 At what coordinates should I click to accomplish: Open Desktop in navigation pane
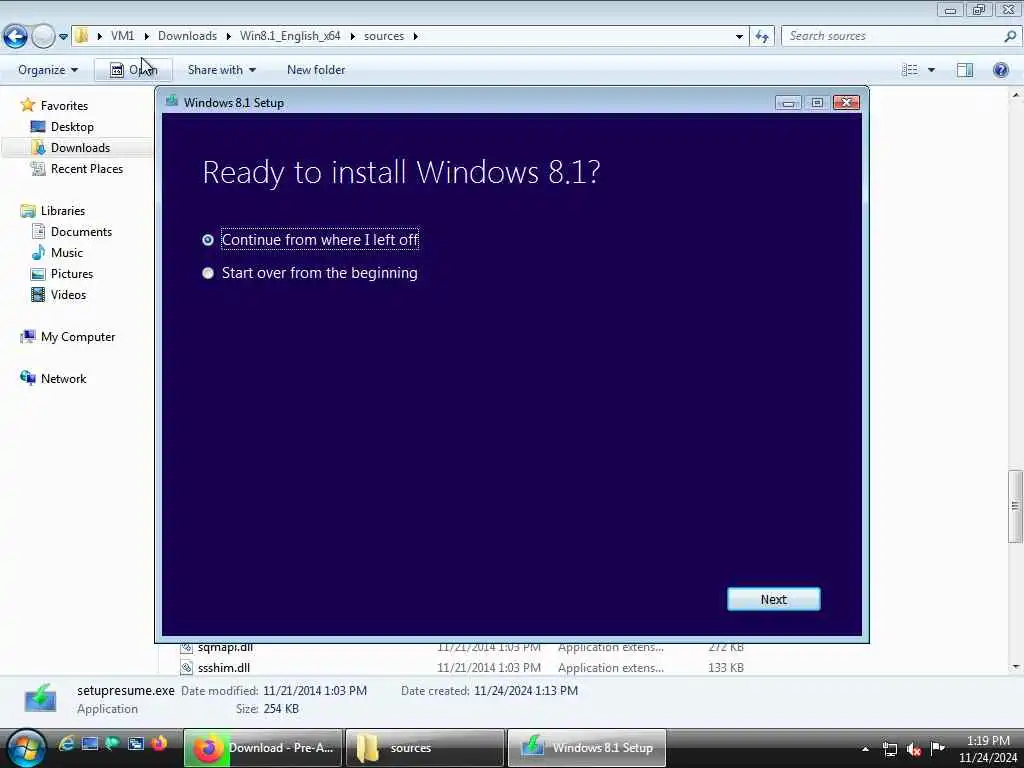pyautogui.click(x=72, y=127)
